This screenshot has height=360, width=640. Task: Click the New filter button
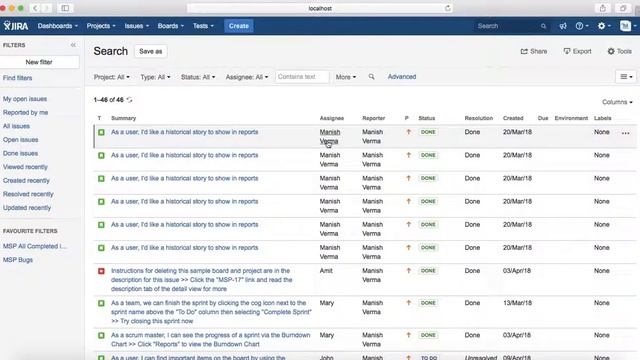39,62
